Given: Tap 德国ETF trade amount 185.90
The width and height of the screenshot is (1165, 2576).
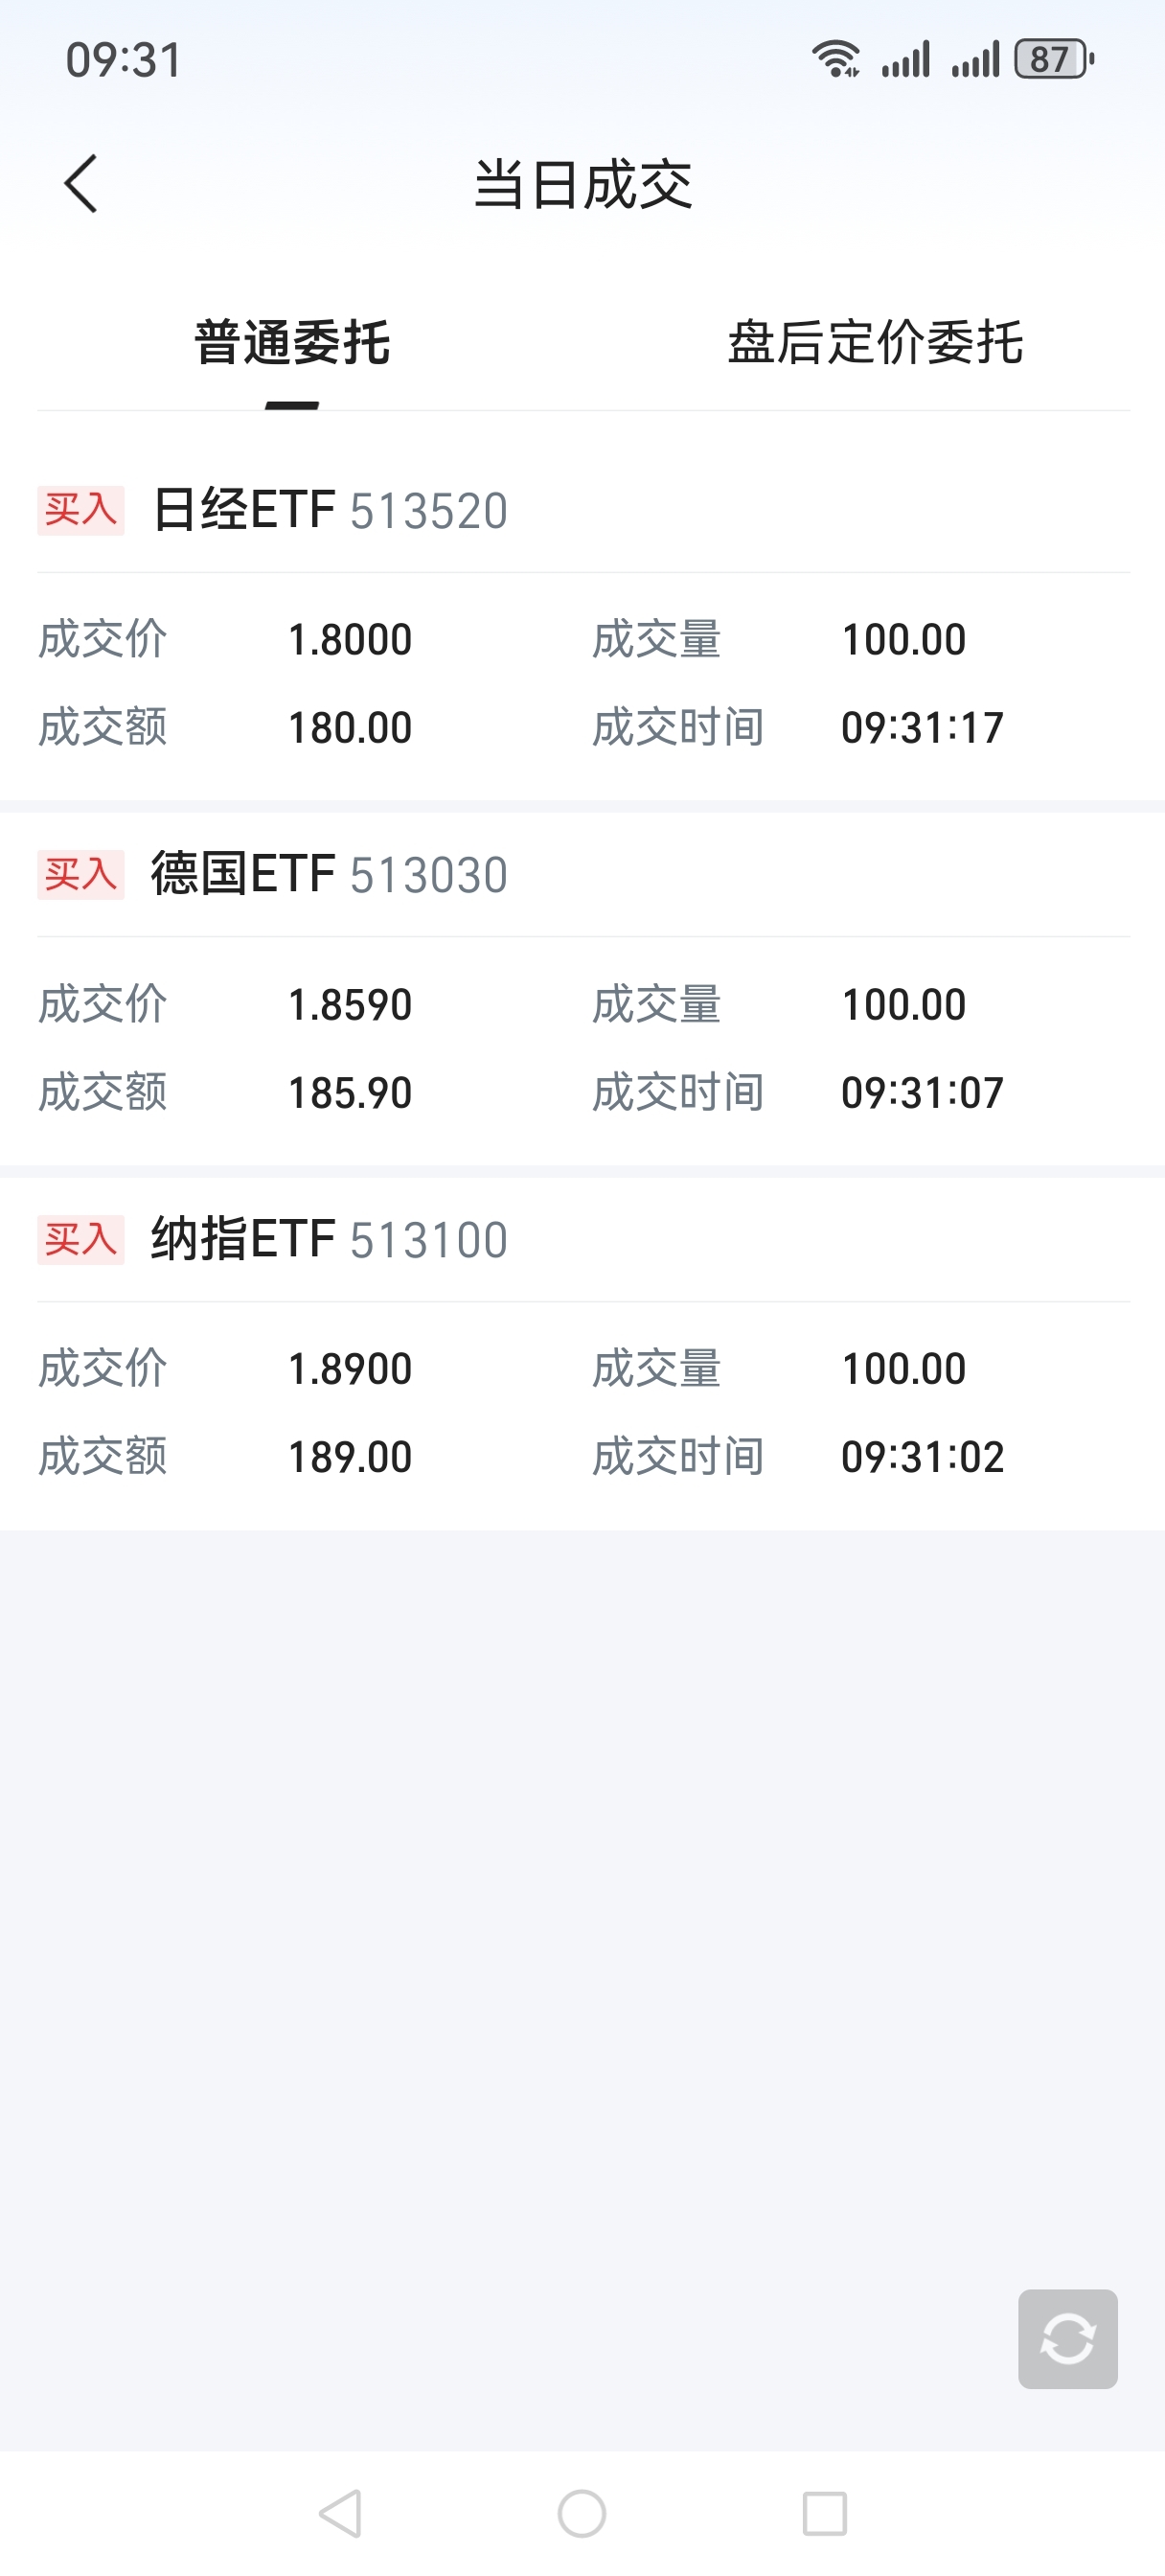Looking at the screenshot, I should click(350, 1093).
